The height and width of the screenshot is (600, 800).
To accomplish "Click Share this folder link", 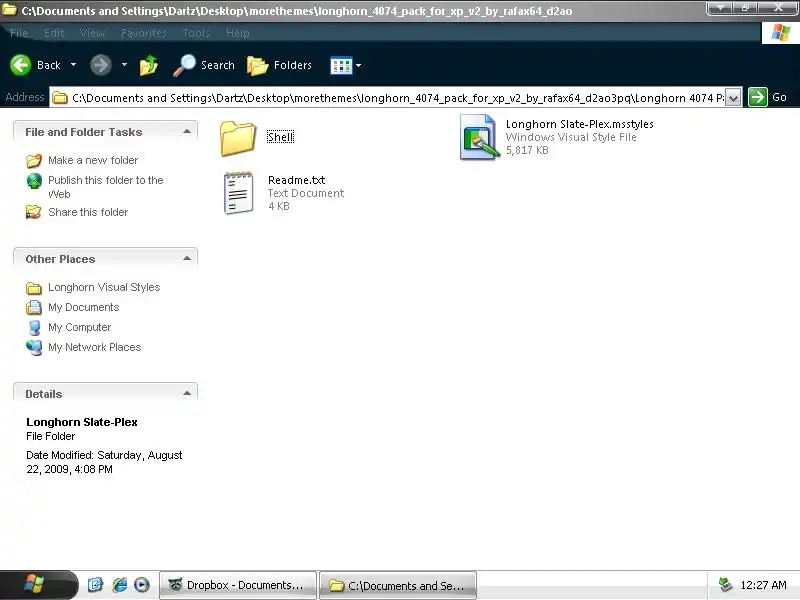I will click(x=88, y=212).
